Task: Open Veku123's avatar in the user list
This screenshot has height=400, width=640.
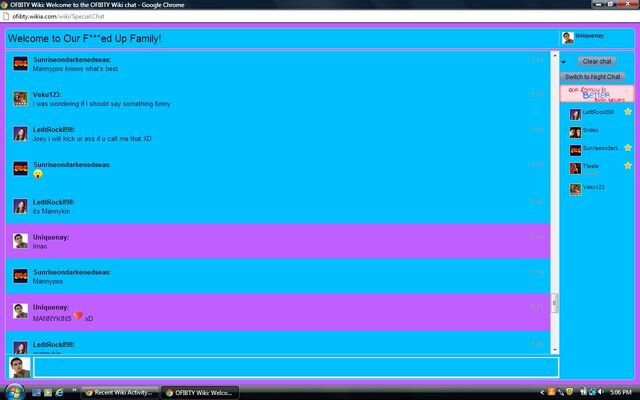Action: pos(576,189)
